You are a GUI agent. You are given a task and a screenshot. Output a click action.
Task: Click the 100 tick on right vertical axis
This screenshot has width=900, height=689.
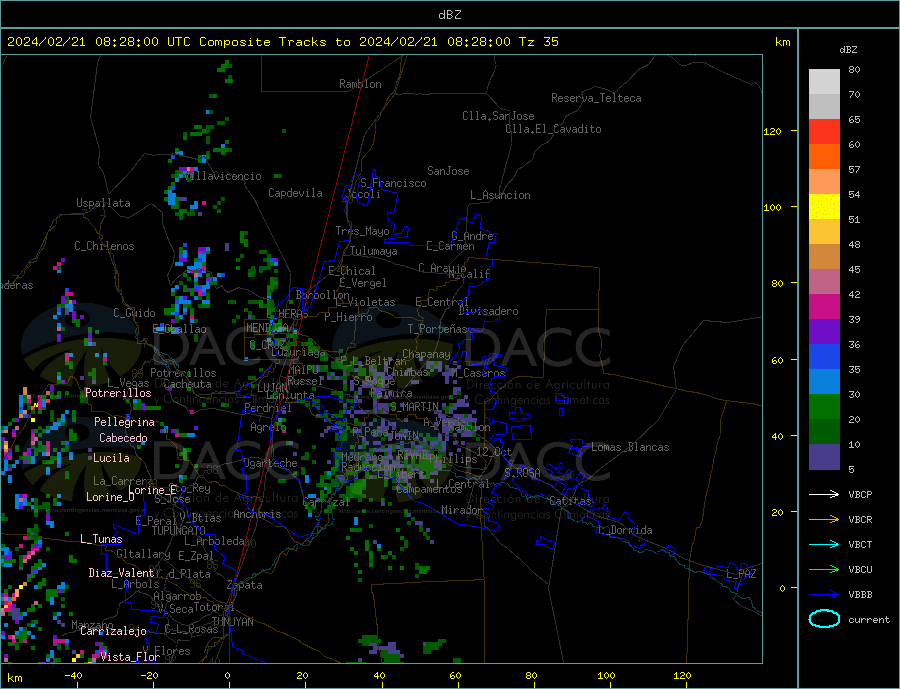(773, 207)
